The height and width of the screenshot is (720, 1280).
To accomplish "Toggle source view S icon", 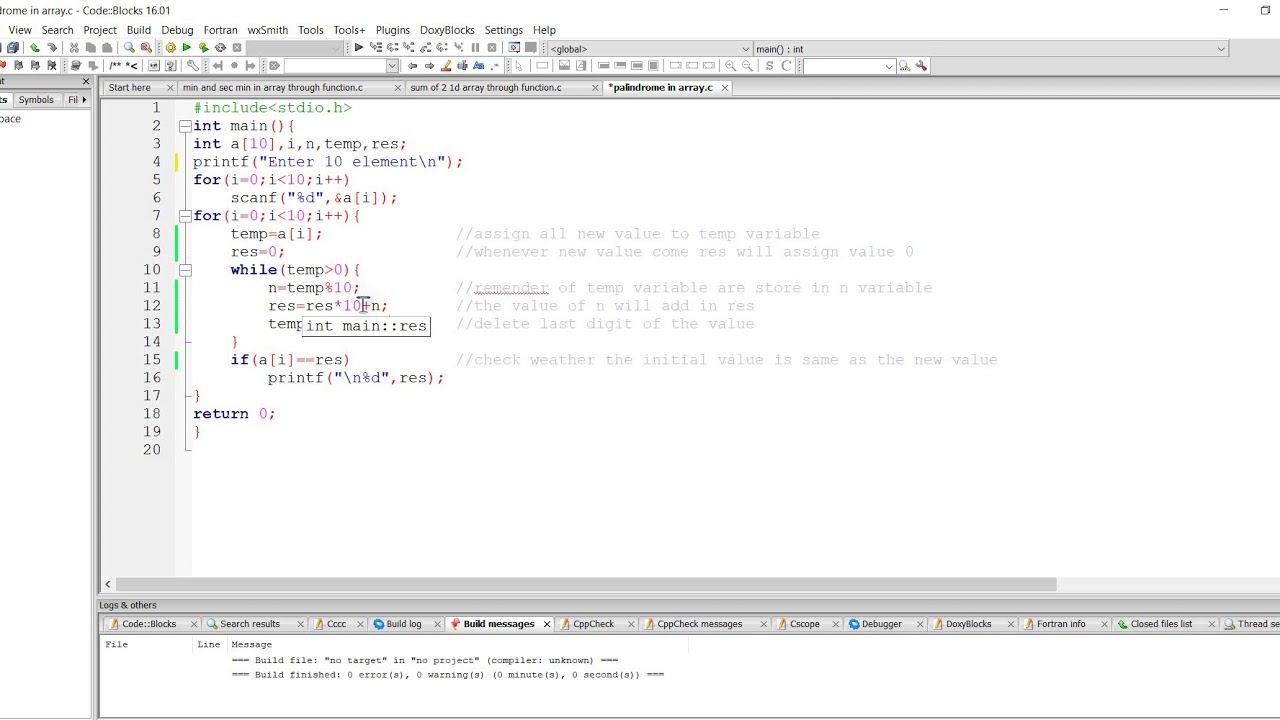I will pyautogui.click(x=769, y=66).
